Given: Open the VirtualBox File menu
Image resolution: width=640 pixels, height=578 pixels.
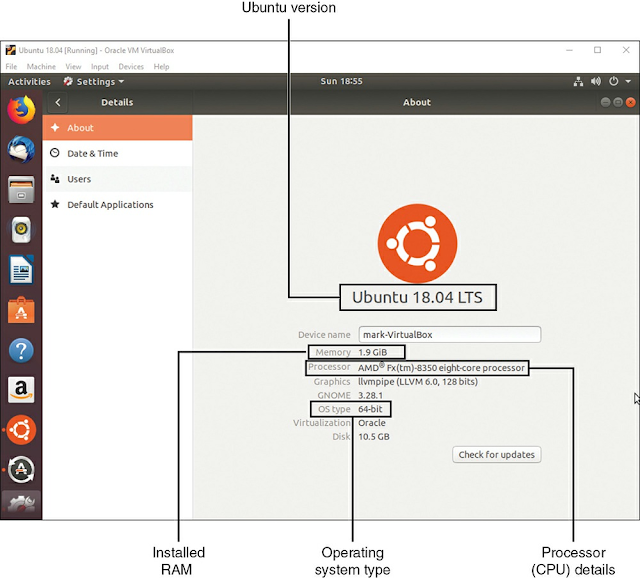Looking at the screenshot, I should pos(11,66).
